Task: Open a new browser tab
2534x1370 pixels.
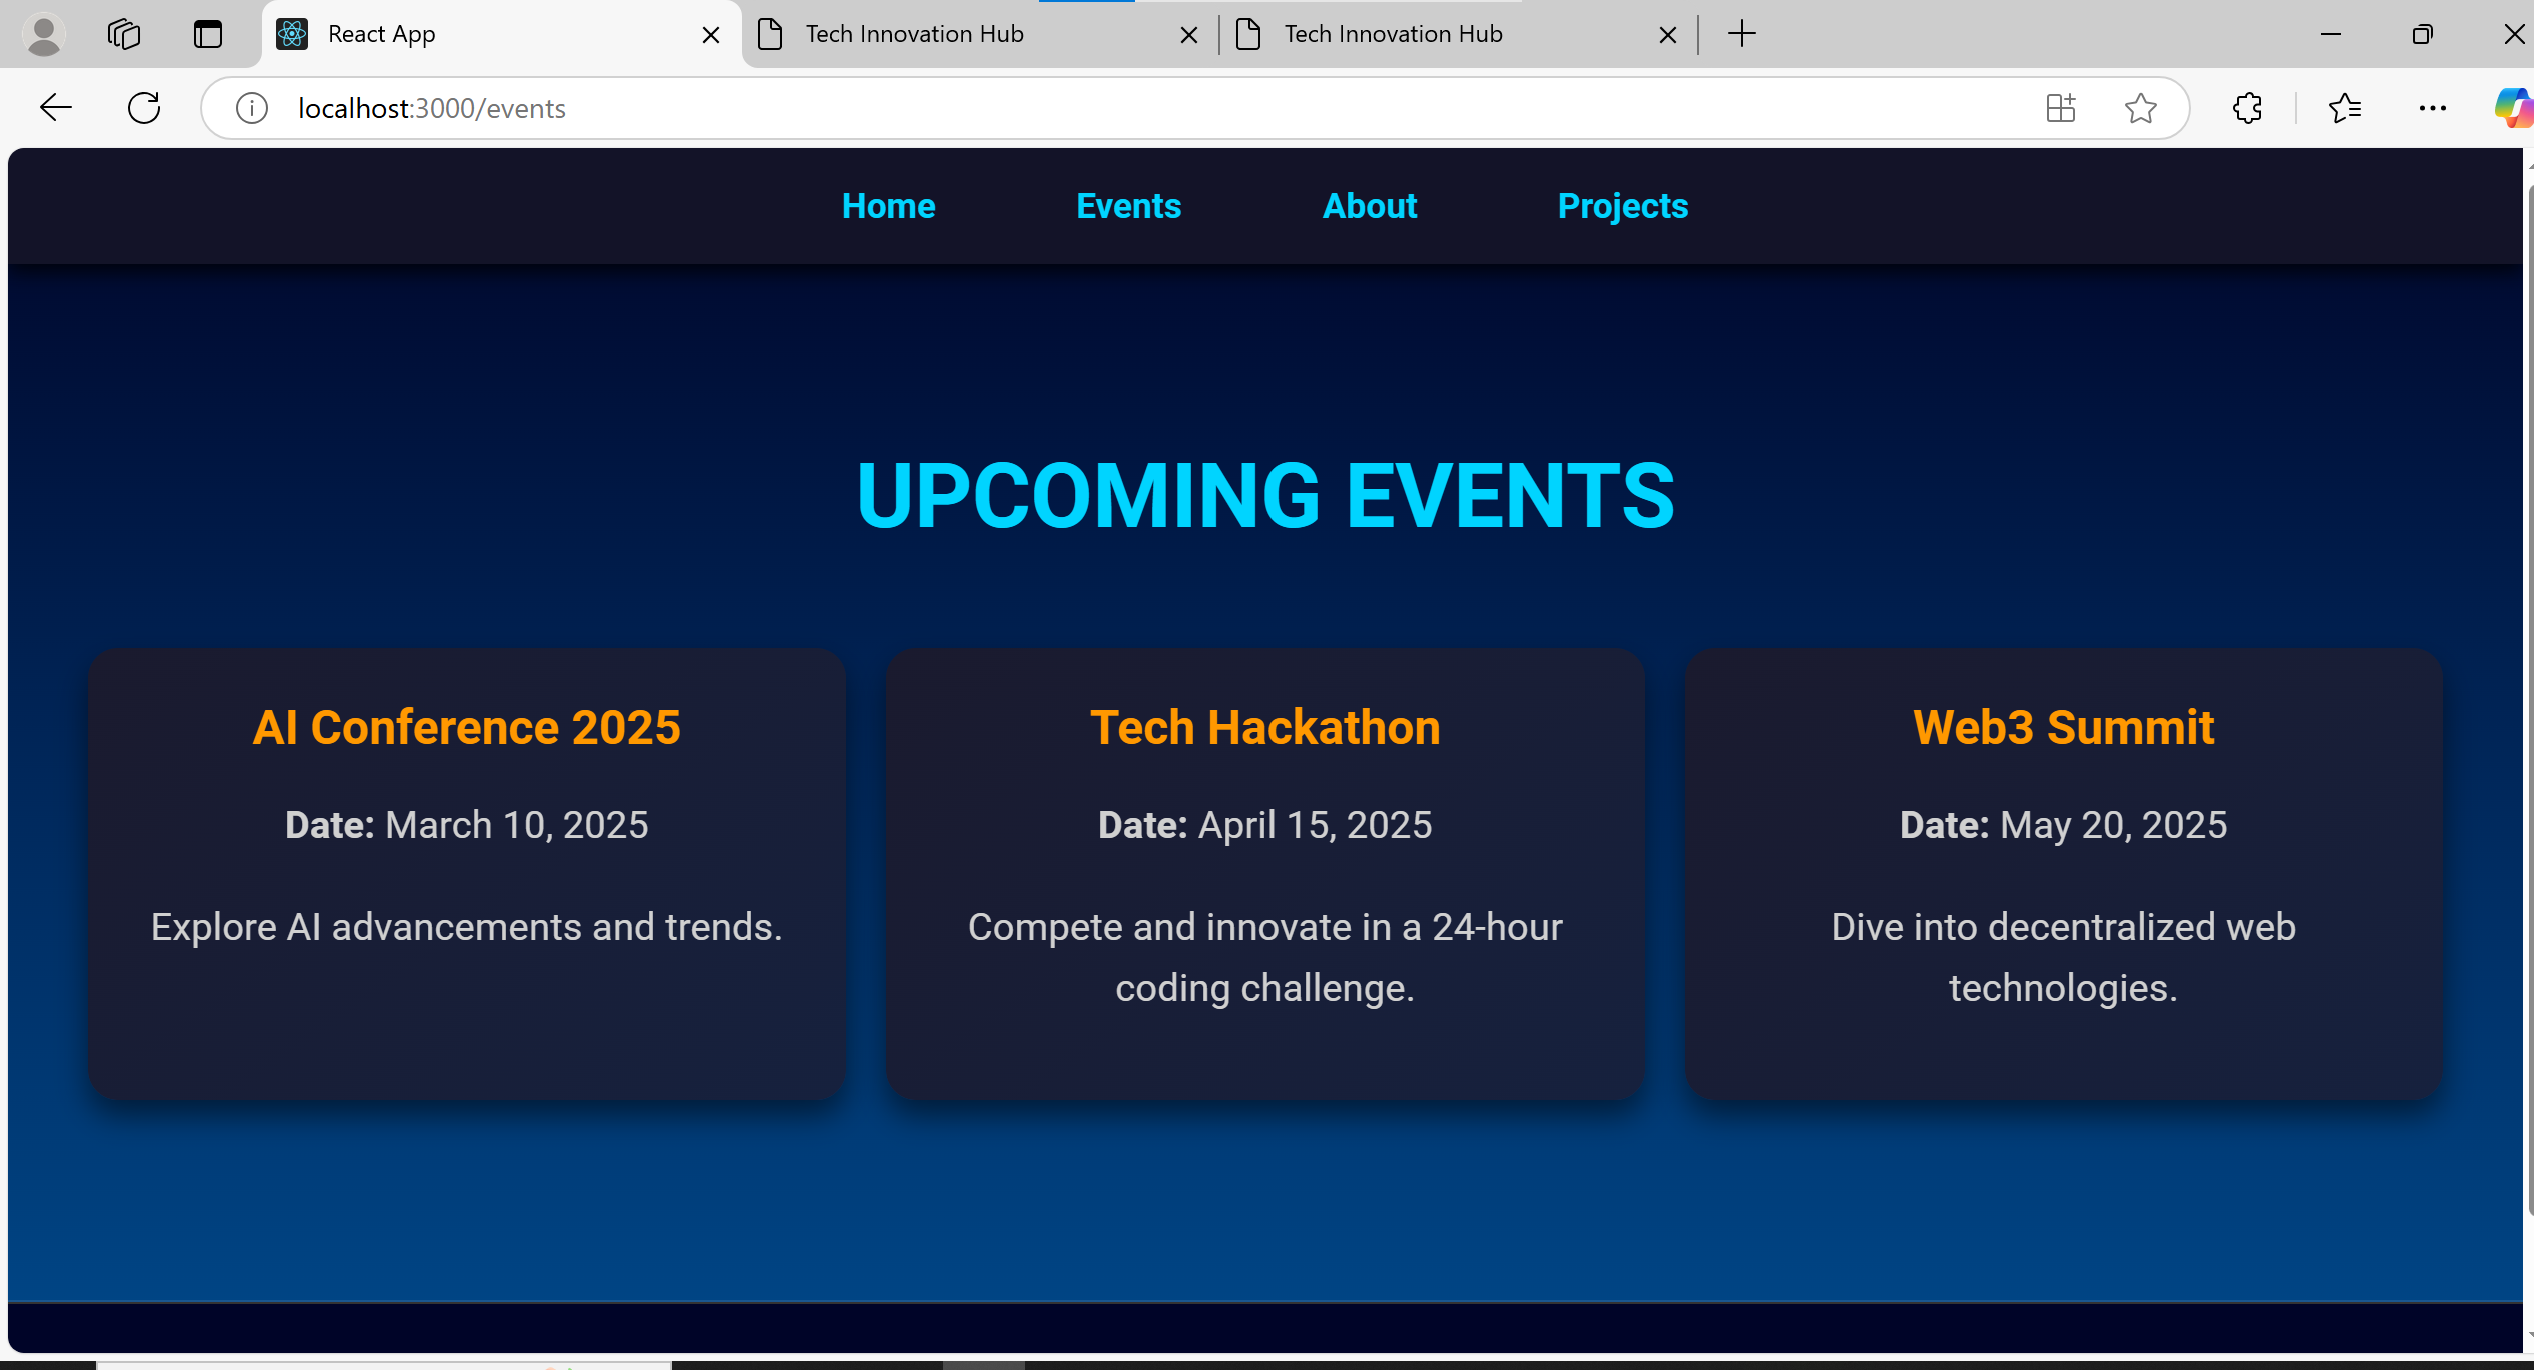Action: coord(1741,34)
